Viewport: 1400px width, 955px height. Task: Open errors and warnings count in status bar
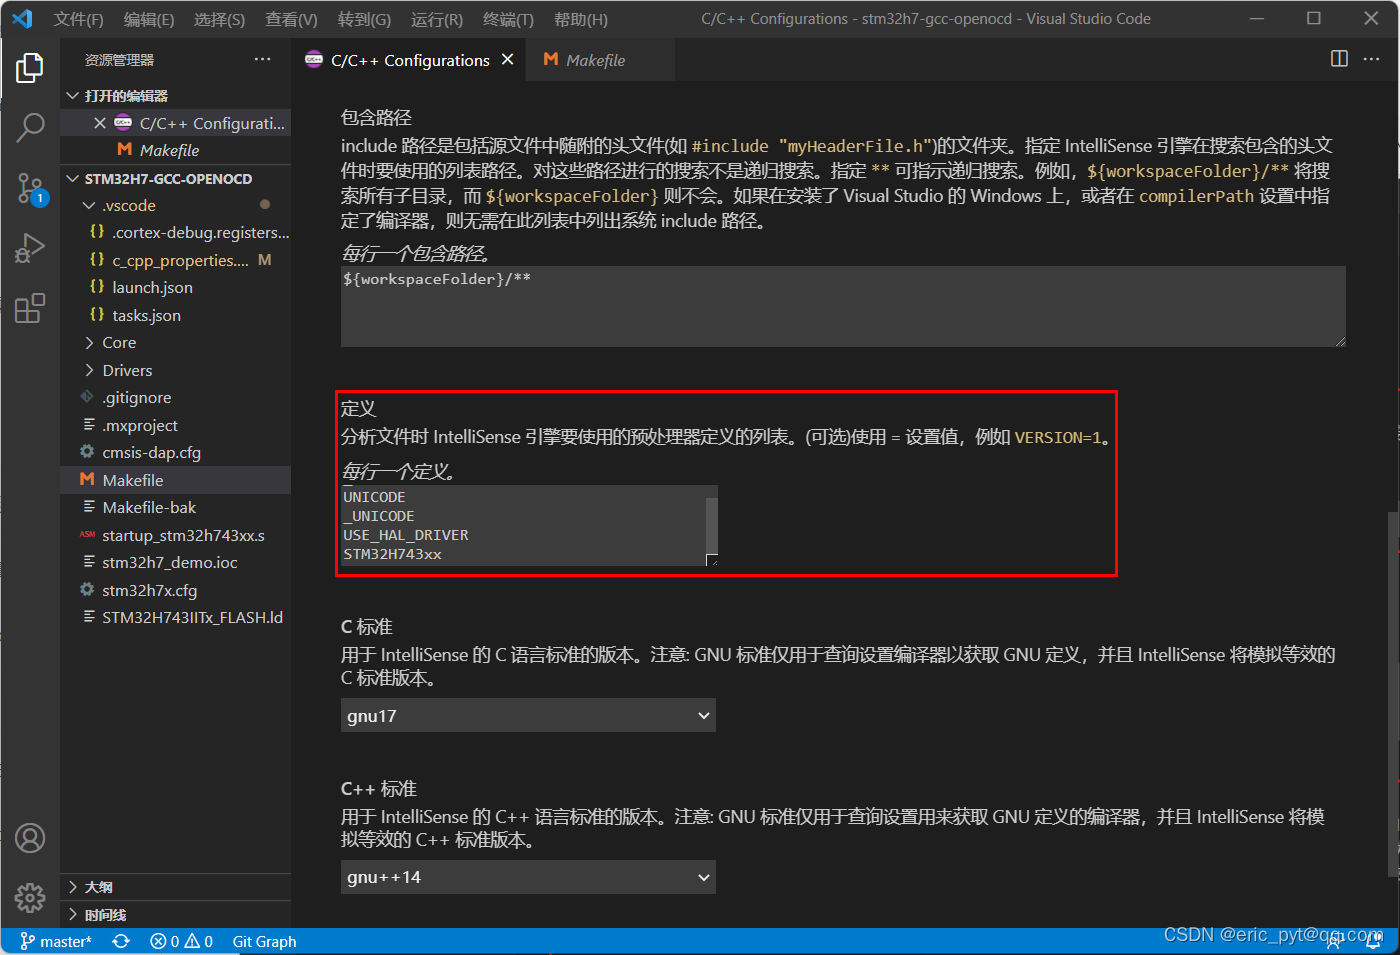pyautogui.click(x=181, y=941)
